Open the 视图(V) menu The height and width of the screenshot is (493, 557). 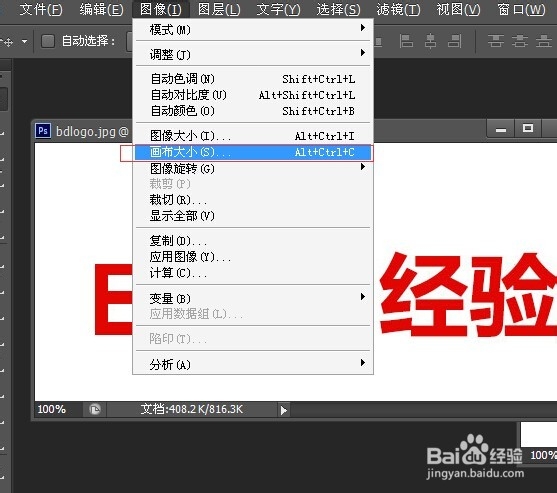[458, 9]
